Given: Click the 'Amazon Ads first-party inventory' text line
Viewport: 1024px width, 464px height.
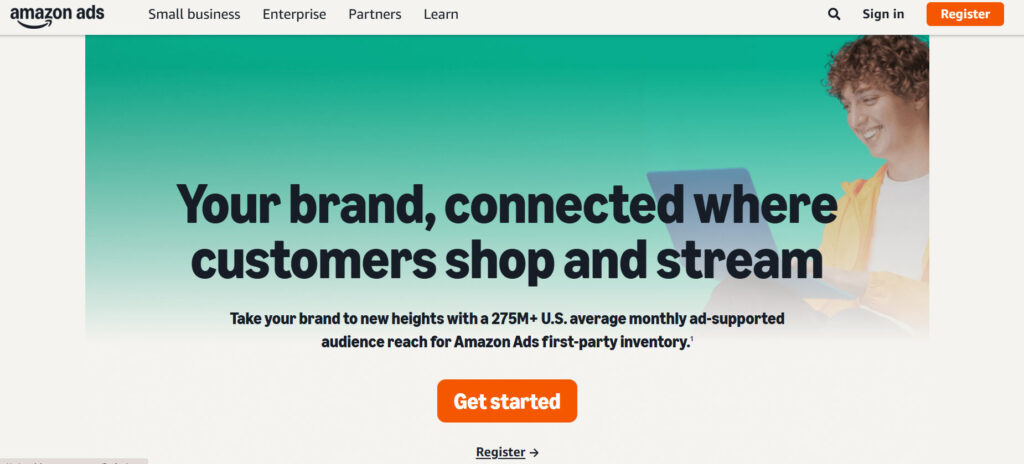Looking at the screenshot, I should [506, 342].
